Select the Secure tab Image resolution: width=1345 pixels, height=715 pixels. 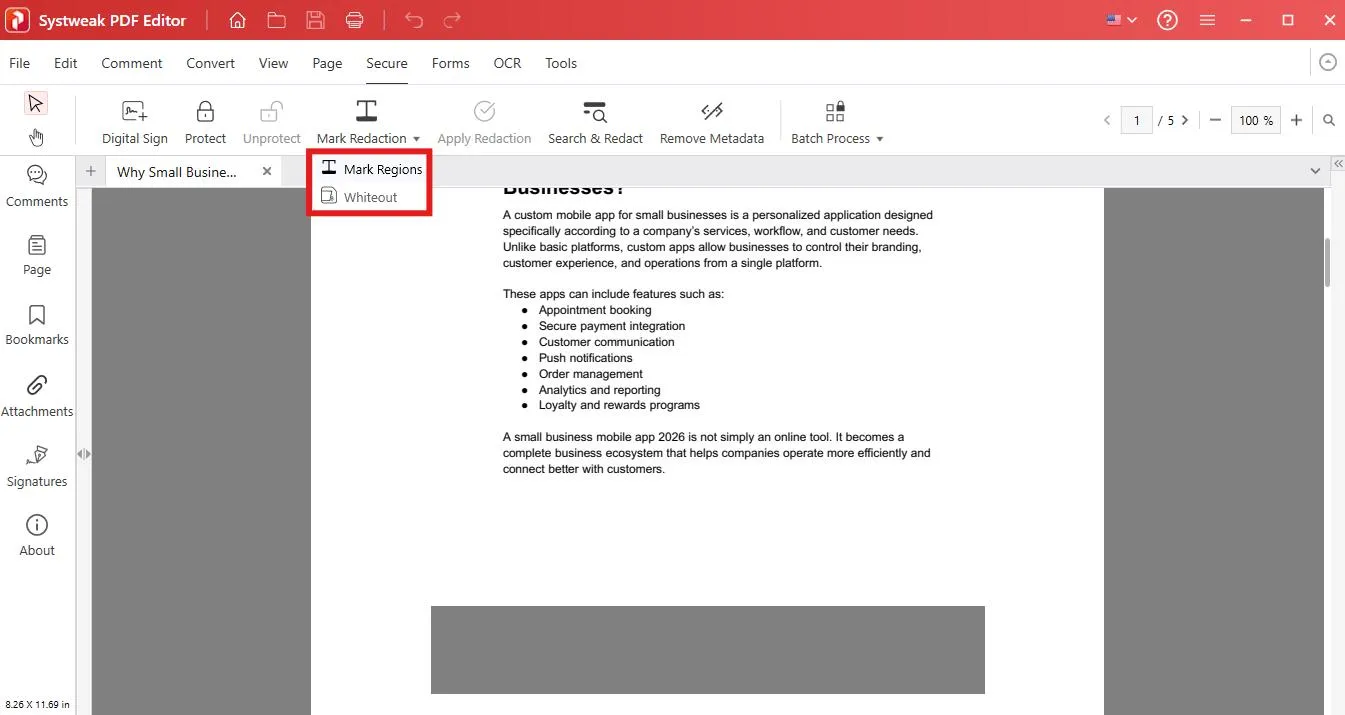[387, 63]
